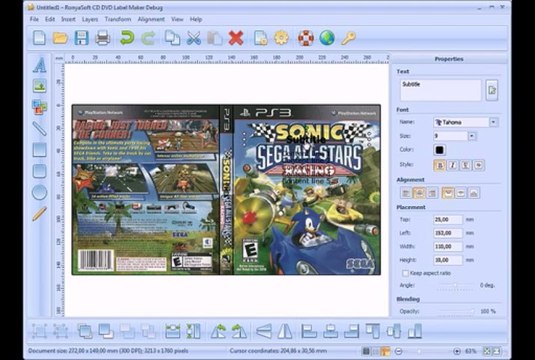This screenshot has height=360, width=535.
Task: Visit the website via the globe icon
Action: tap(327, 38)
